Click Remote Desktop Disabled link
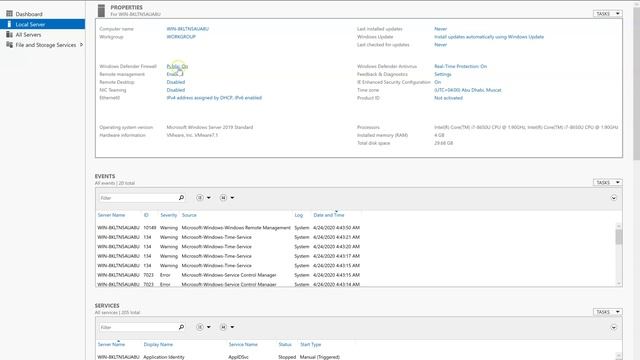The width and height of the screenshot is (640, 360). 176,82
